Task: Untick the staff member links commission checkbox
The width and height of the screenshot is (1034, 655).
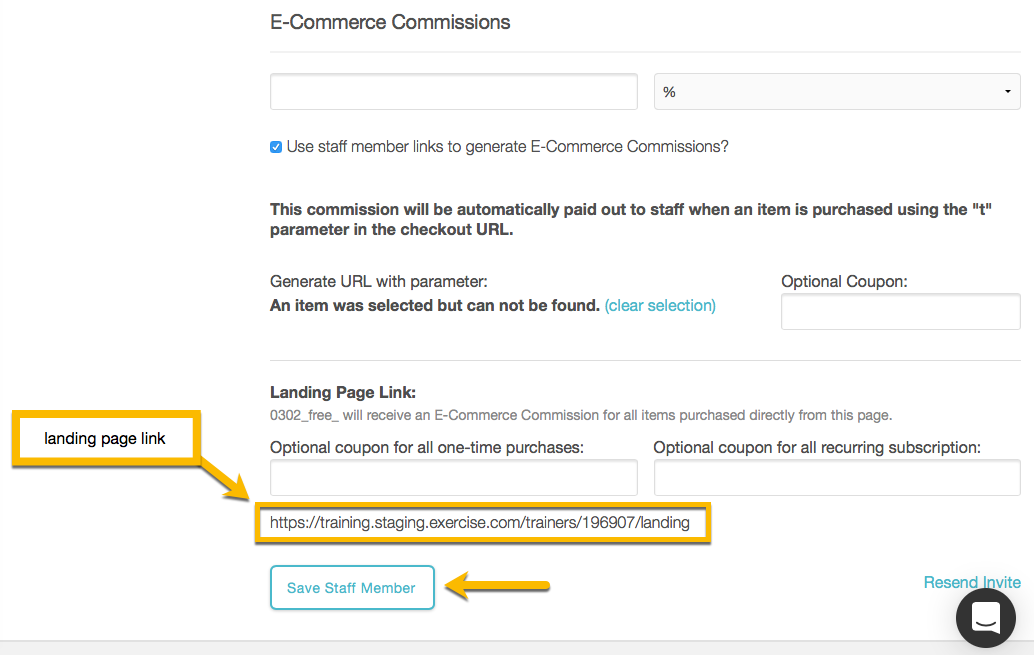Action: click(x=276, y=147)
